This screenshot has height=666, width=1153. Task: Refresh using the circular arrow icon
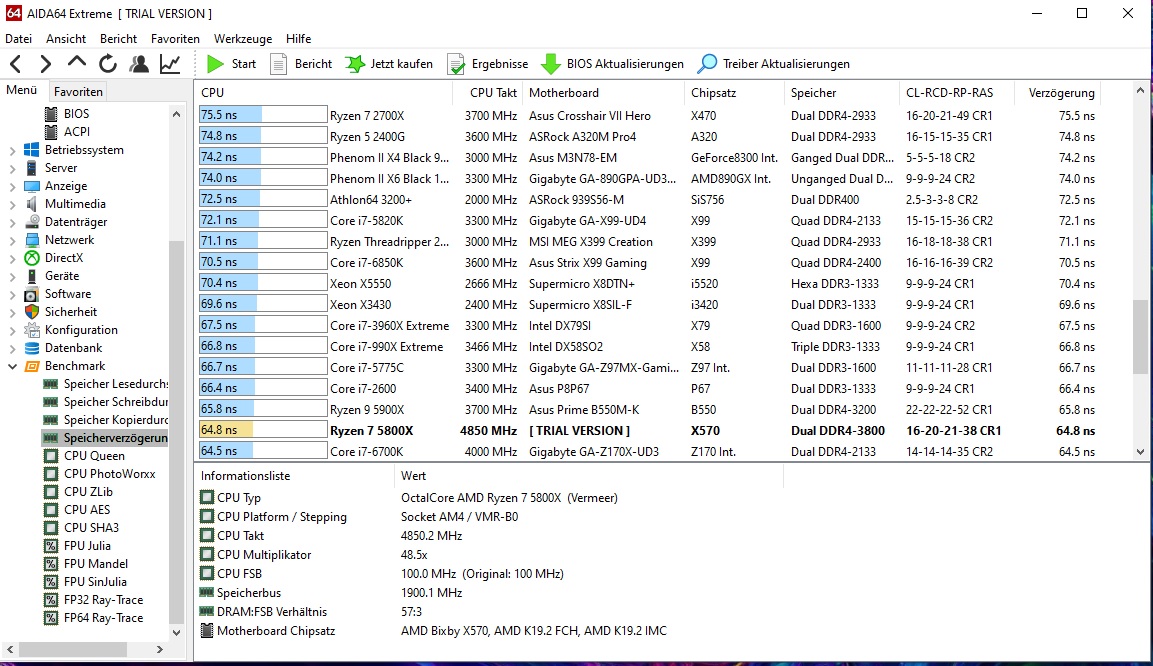[x=108, y=64]
